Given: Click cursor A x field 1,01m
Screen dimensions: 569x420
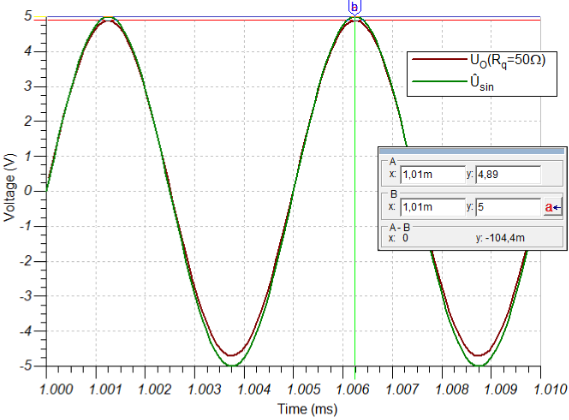Looking at the screenshot, I should [x=433, y=175].
